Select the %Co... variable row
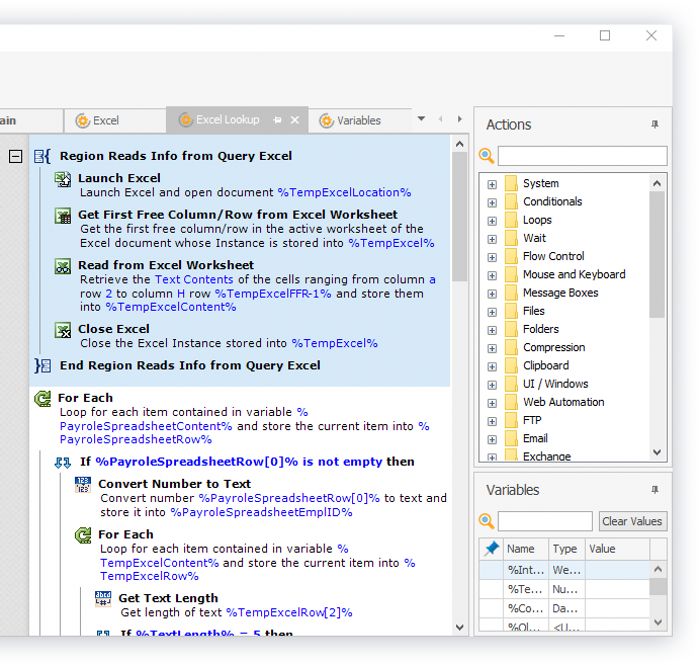 pos(564,608)
